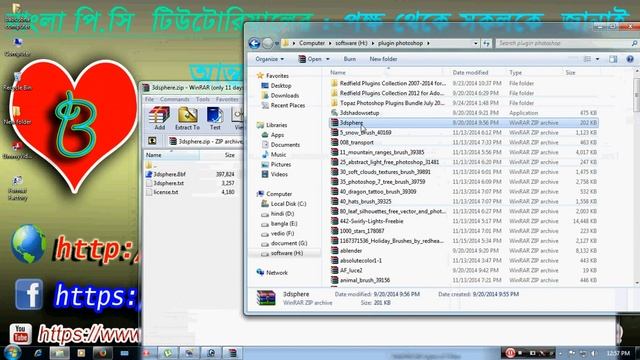Open the Windows Start button
The width and height of the screenshot is (640, 360).
(x=12, y=353)
